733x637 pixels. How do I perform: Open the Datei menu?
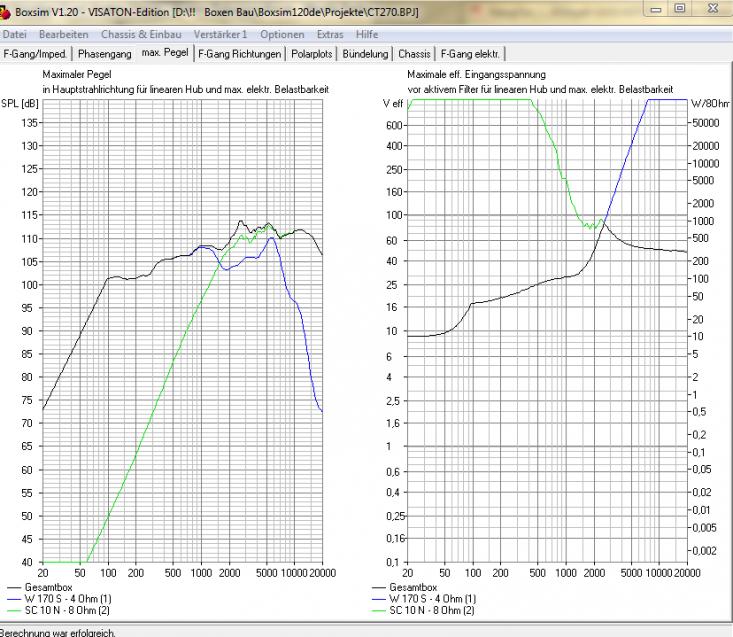point(15,35)
